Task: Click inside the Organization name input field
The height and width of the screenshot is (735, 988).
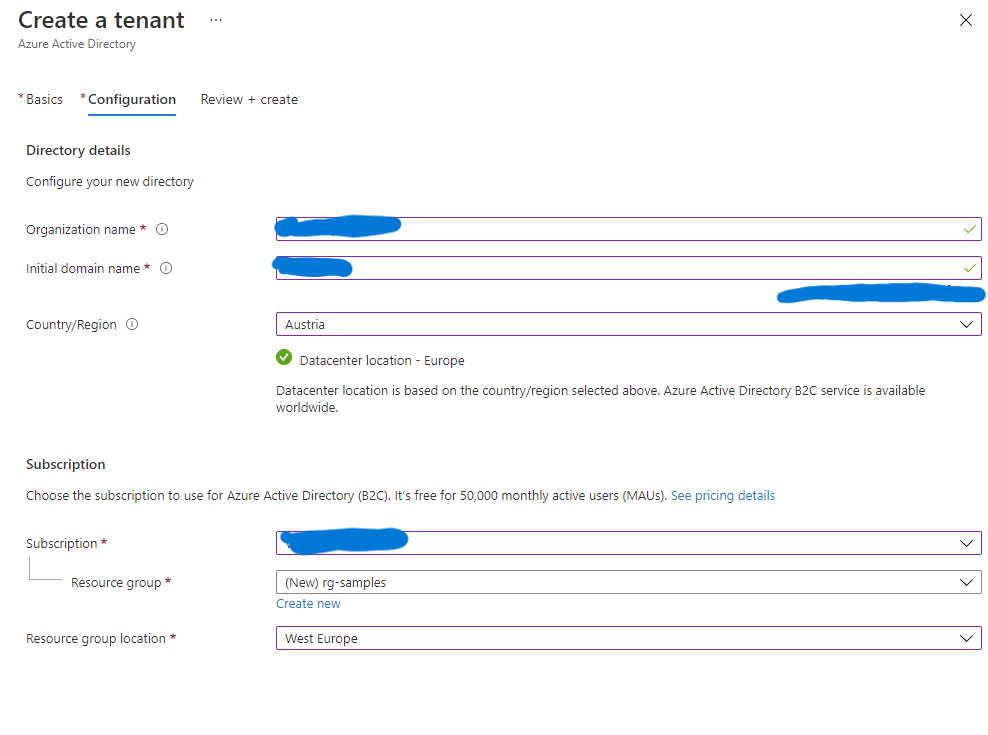Action: pyautogui.click(x=600, y=229)
